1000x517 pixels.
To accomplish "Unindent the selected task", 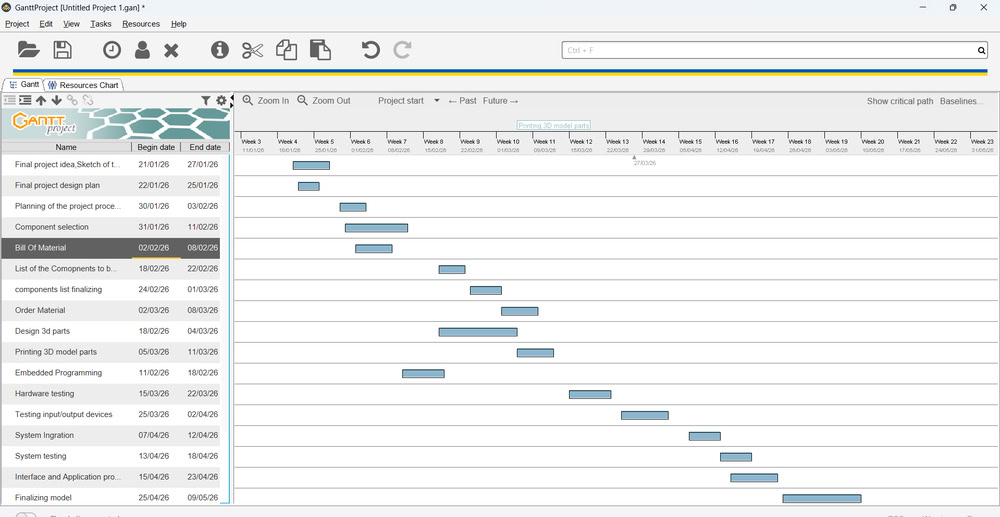I will click(x=10, y=100).
